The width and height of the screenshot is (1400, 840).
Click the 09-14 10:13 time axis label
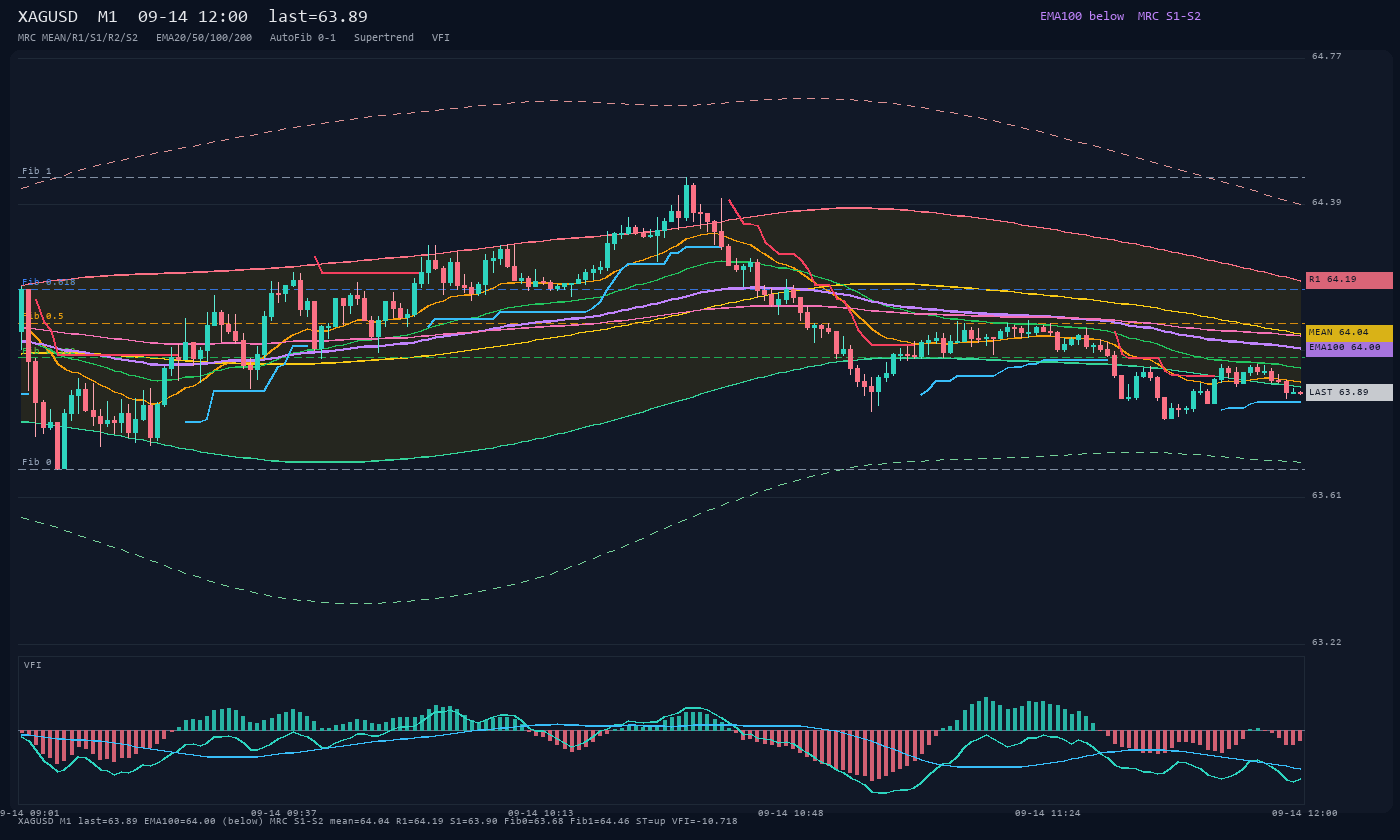541,813
